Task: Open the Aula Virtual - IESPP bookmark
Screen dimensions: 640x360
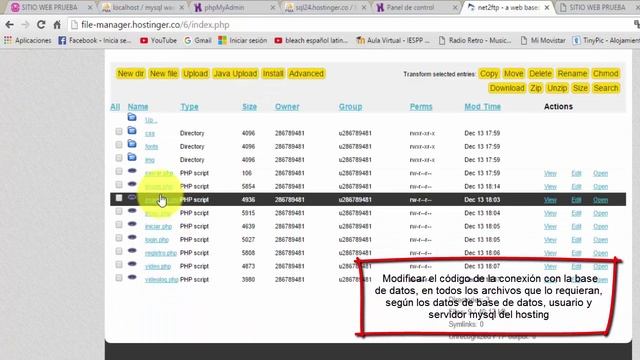Action: [x=393, y=40]
